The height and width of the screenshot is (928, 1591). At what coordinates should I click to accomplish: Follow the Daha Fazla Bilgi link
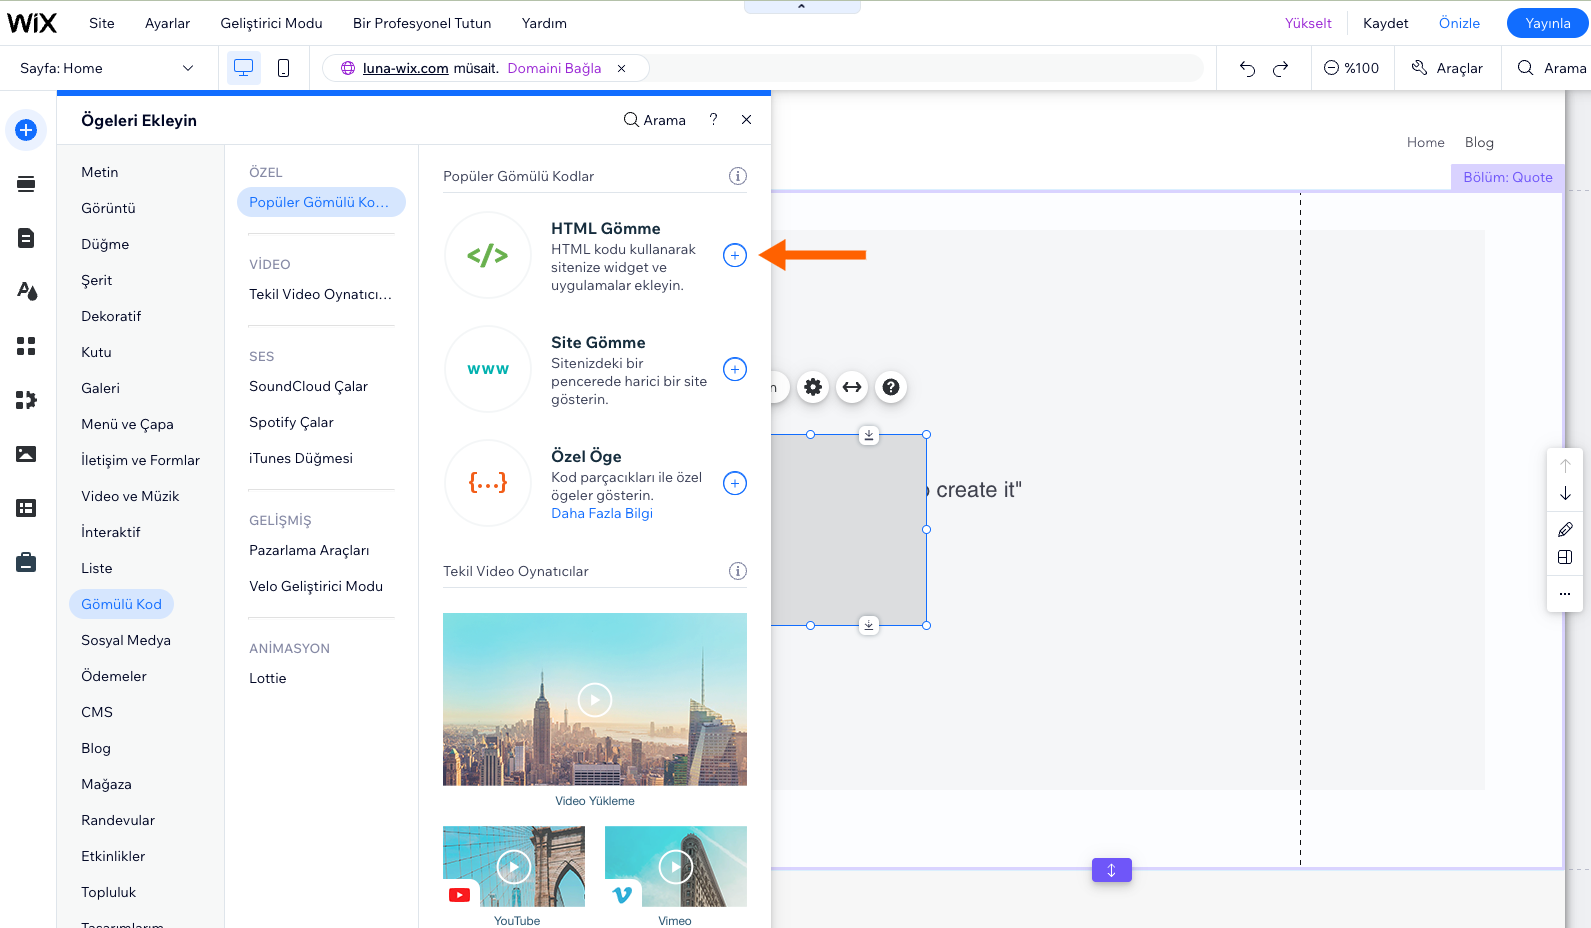pos(601,513)
